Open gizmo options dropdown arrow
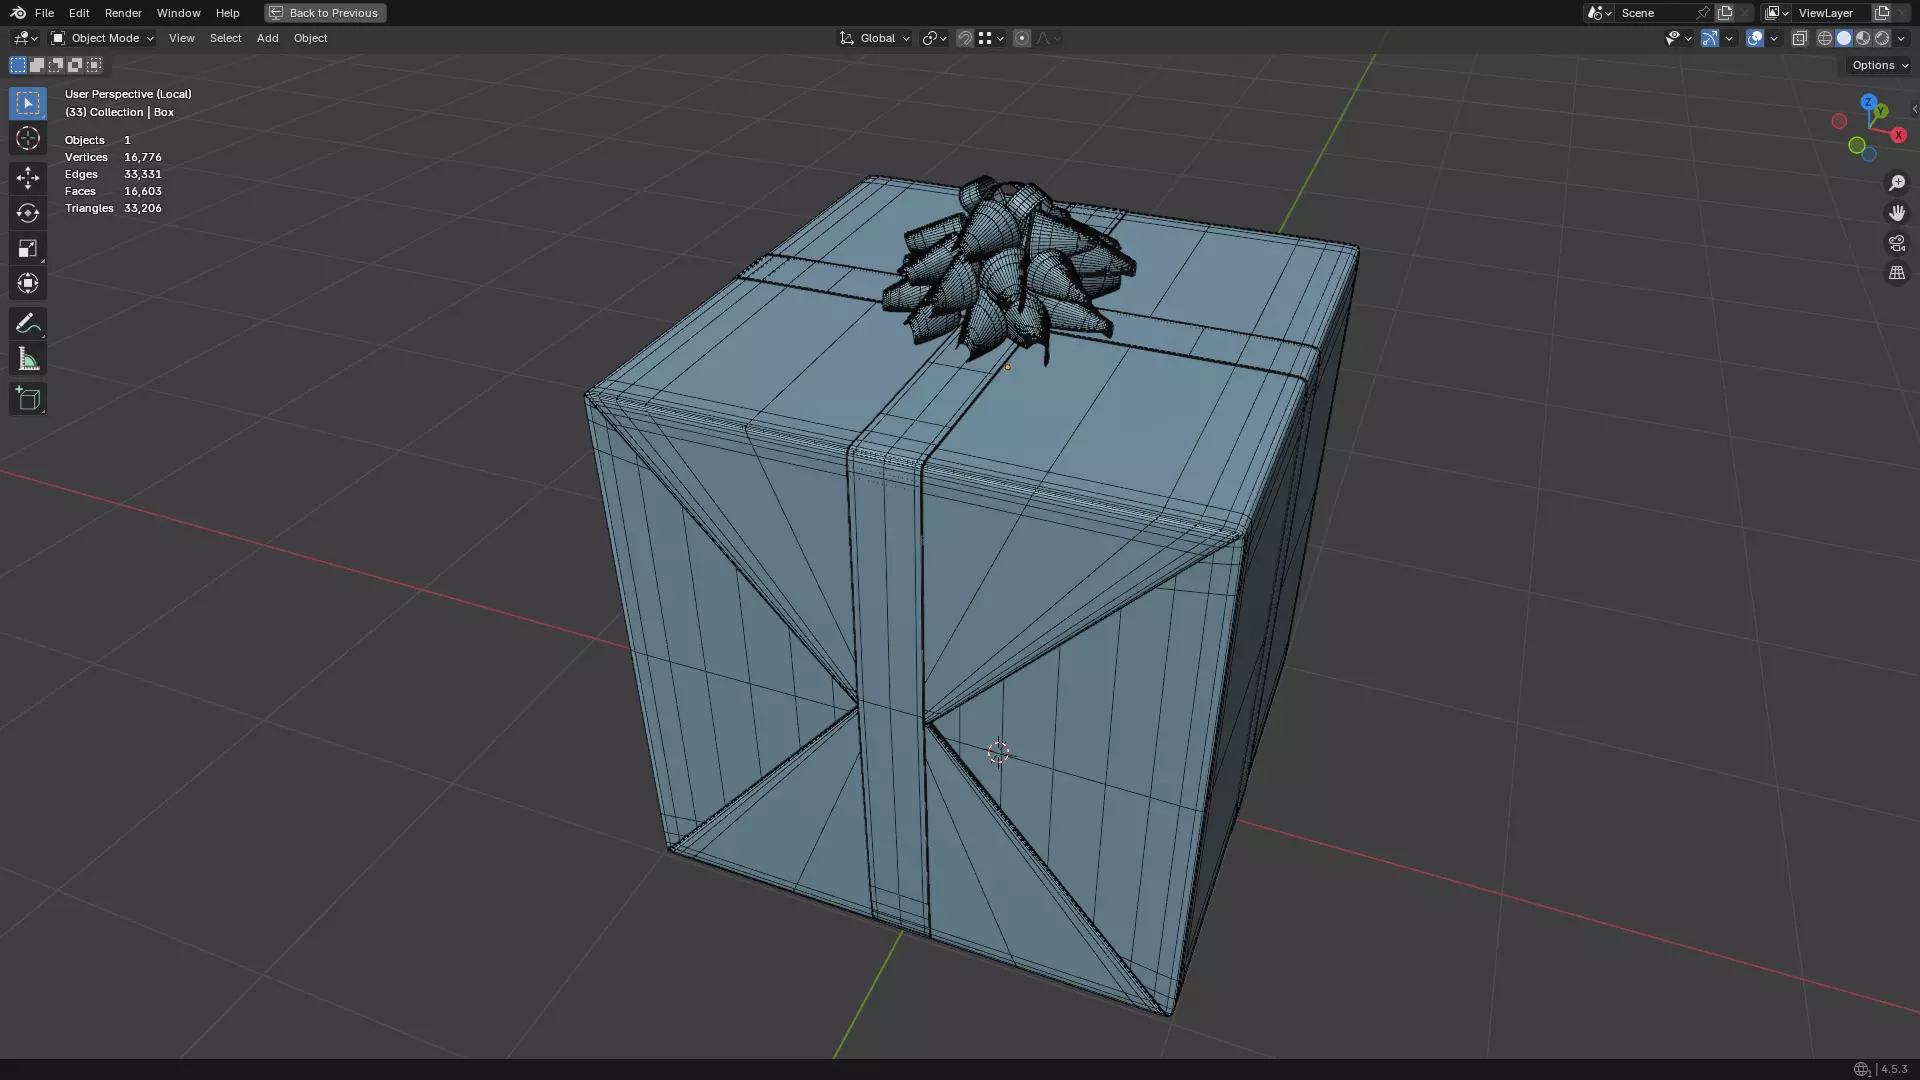The image size is (1920, 1080). 1729,38
